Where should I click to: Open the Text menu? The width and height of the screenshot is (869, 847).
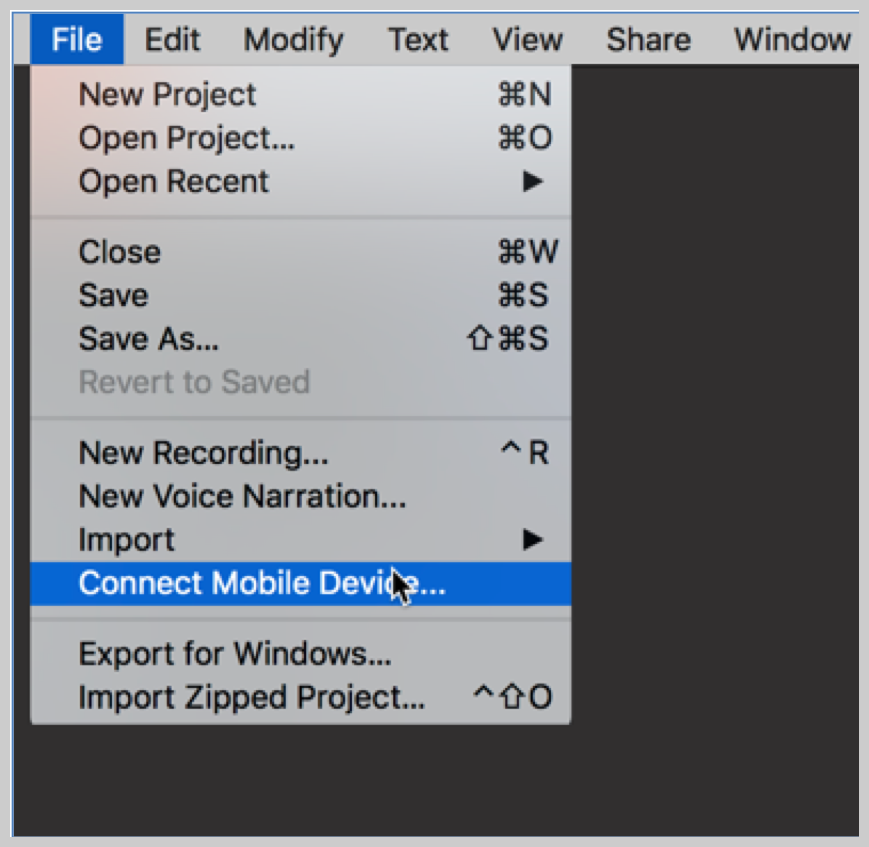click(x=418, y=39)
